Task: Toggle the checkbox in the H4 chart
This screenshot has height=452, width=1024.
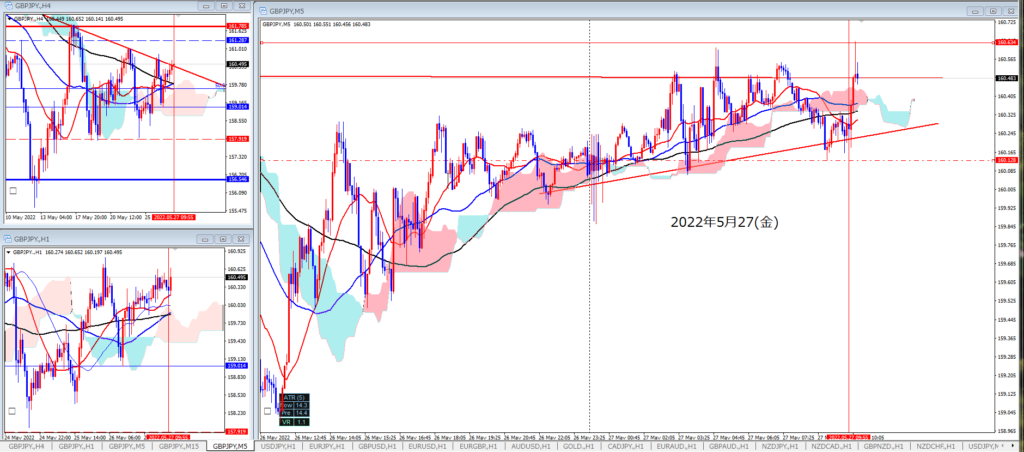Action: point(13,188)
